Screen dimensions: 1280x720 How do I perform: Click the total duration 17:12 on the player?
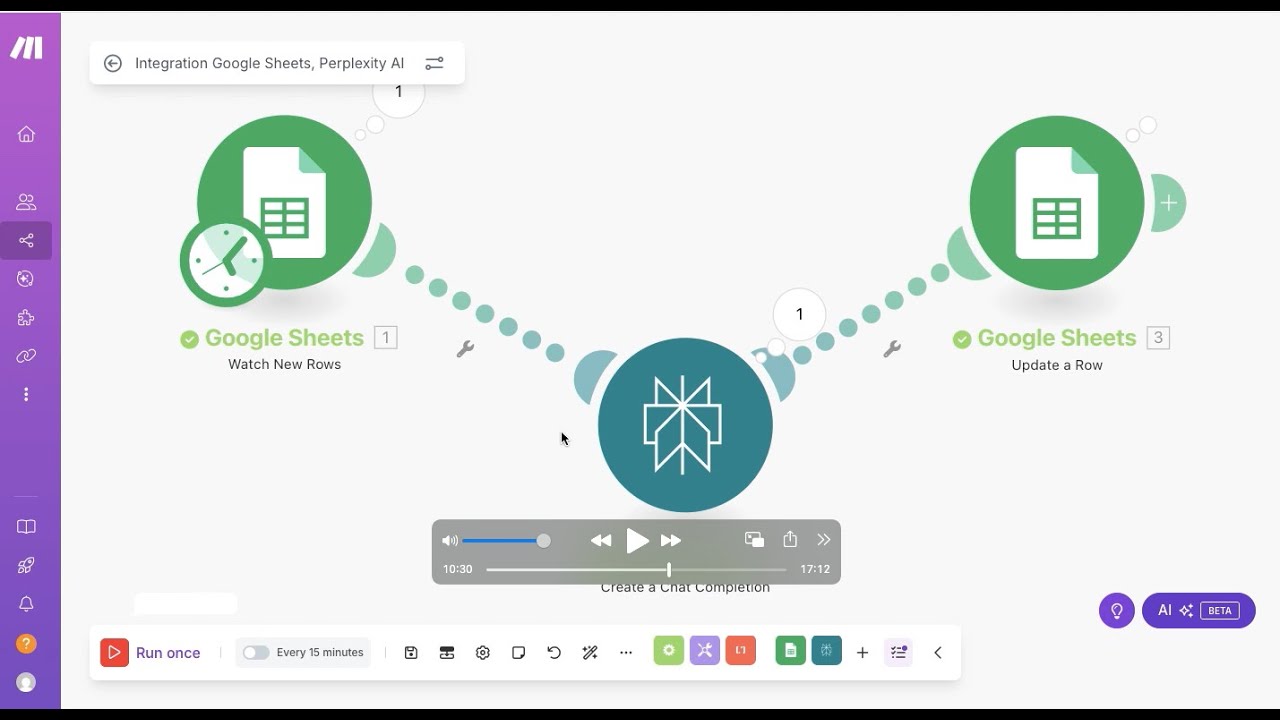coord(815,569)
